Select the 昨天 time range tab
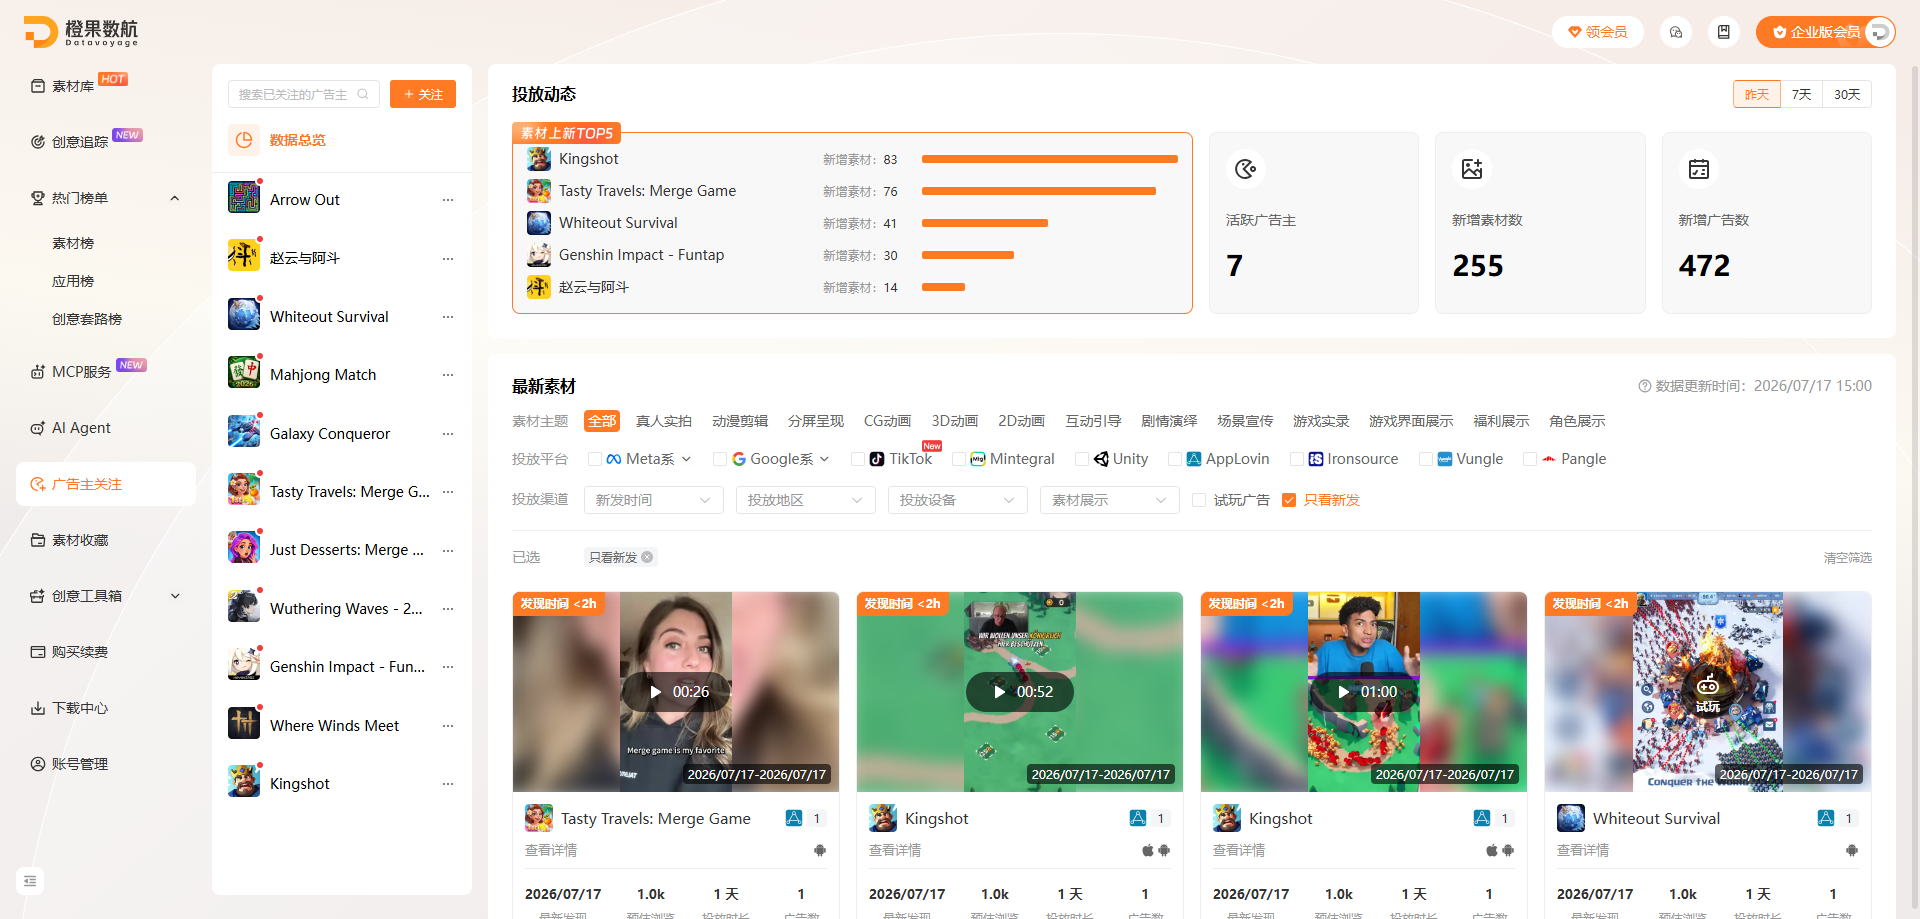Viewport: 1920px width, 919px height. (x=1757, y=94)
